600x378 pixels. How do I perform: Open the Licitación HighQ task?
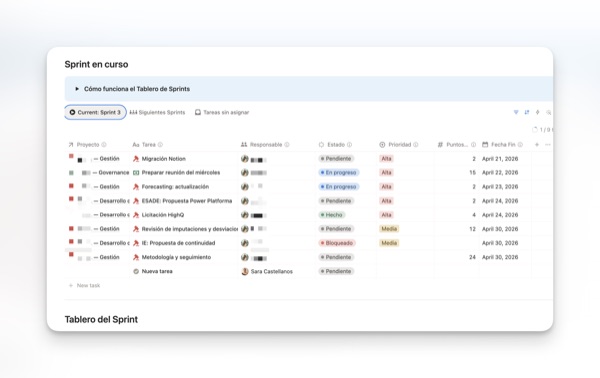point(163,215)
